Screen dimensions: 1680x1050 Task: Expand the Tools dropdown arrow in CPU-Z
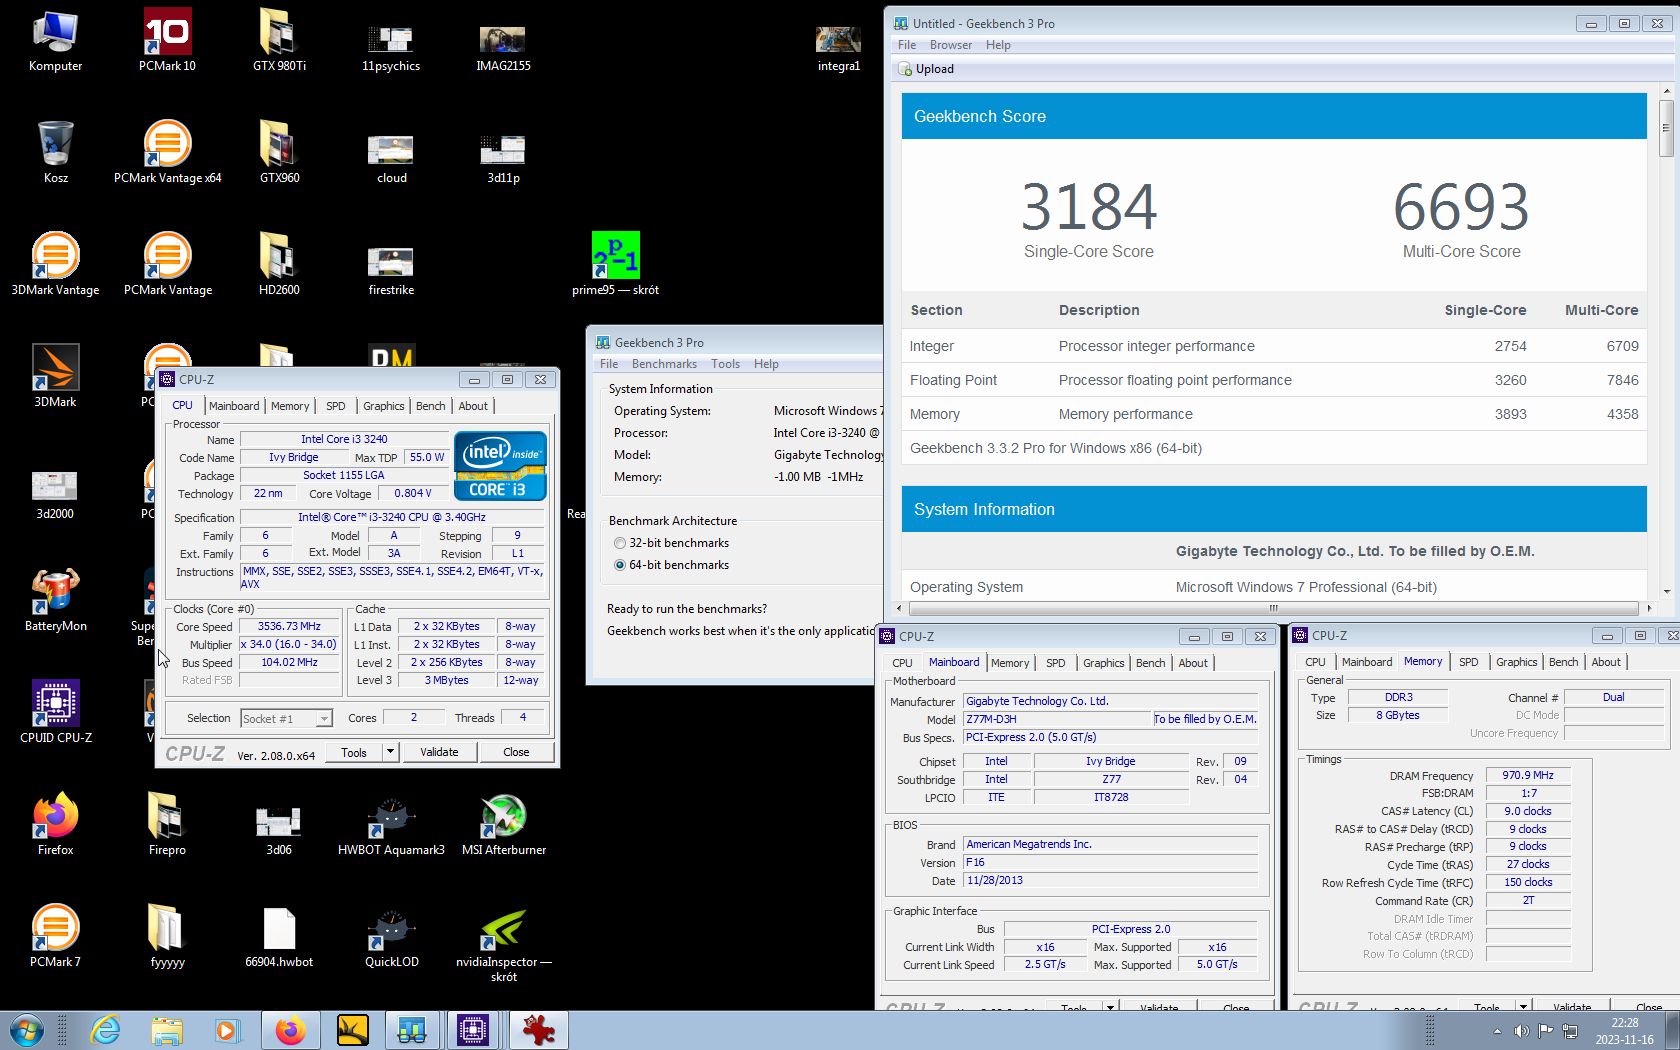point(390,752)
